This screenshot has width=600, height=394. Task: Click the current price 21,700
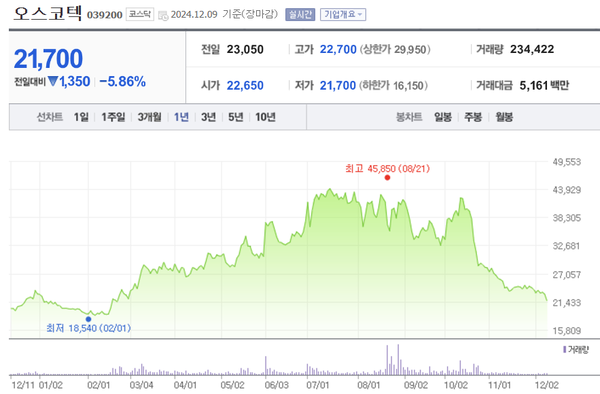tap(48, 59)
